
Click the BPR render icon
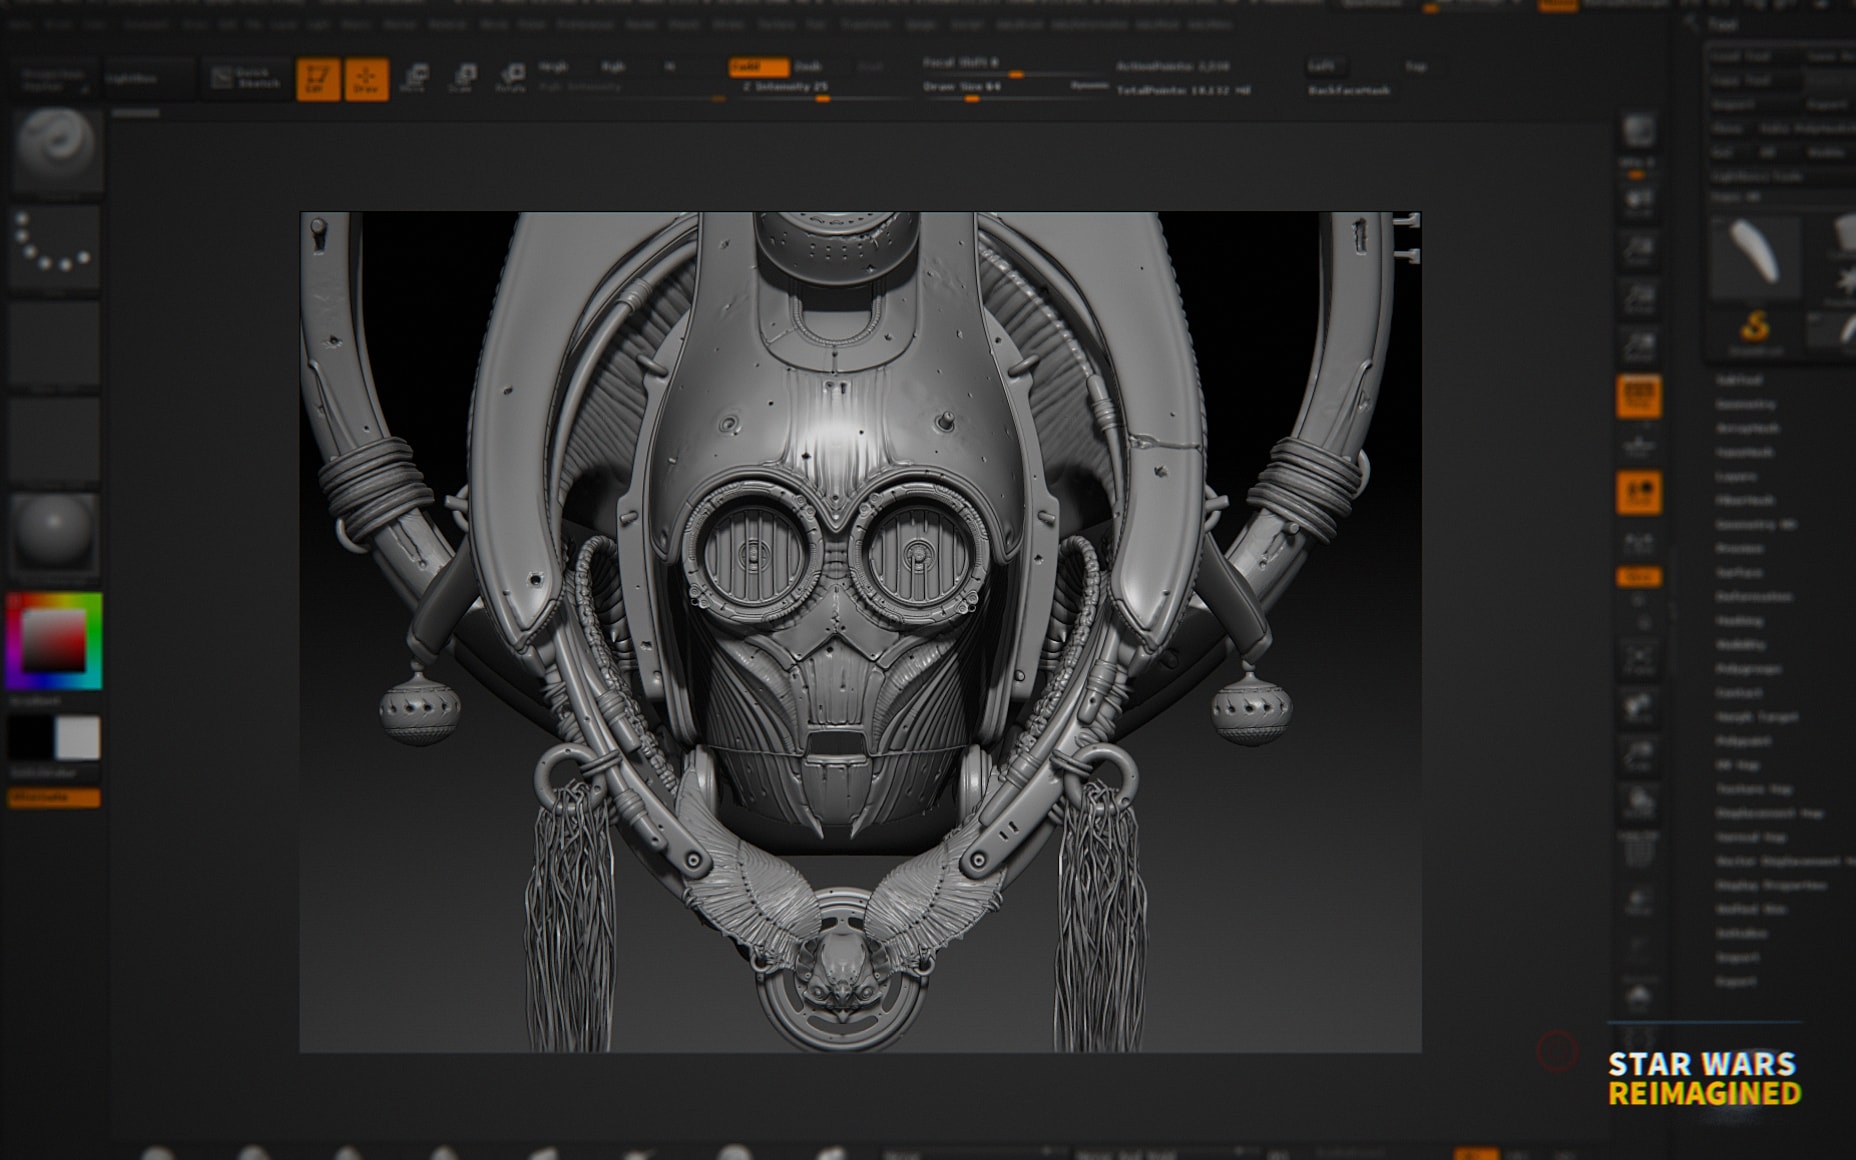1638,133
